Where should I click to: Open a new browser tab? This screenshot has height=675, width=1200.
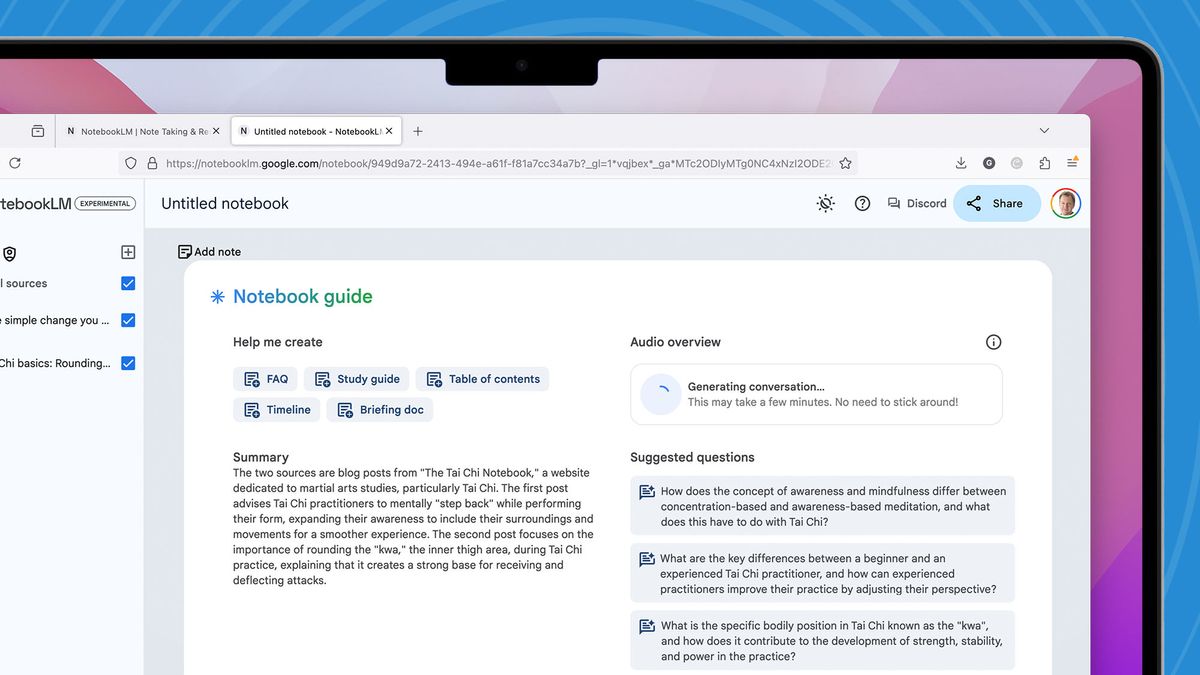click(x=418, y=131)
